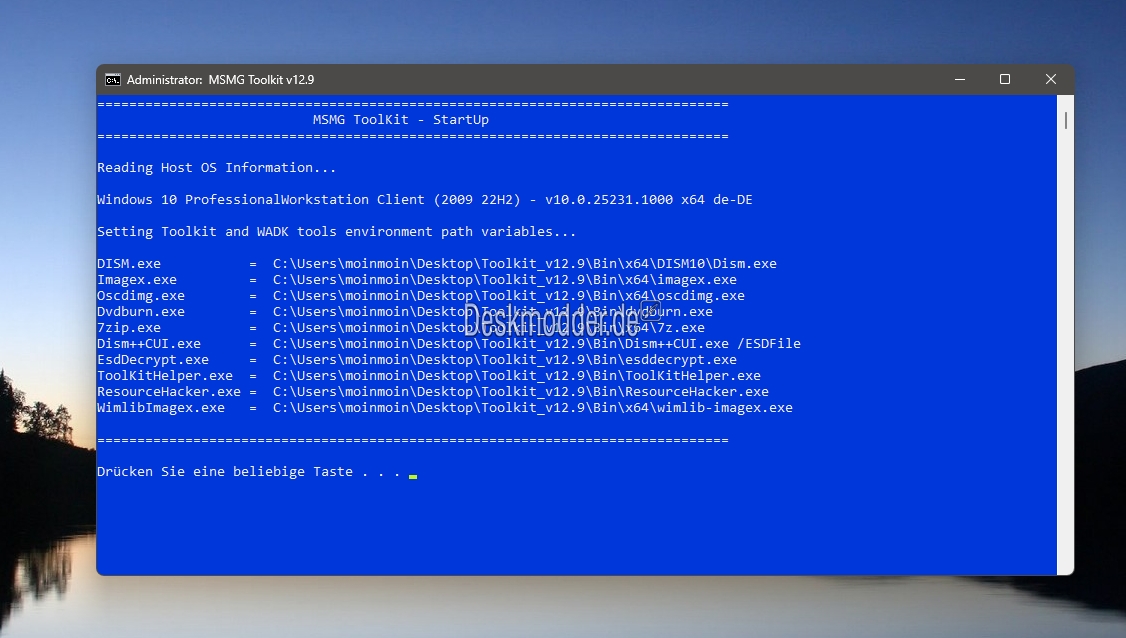This screenshot has width=1126, height=638.
Task: Click the Bin\ToolKitHelper.exe path
Action: pyautogui.click(x=516, y=376)
